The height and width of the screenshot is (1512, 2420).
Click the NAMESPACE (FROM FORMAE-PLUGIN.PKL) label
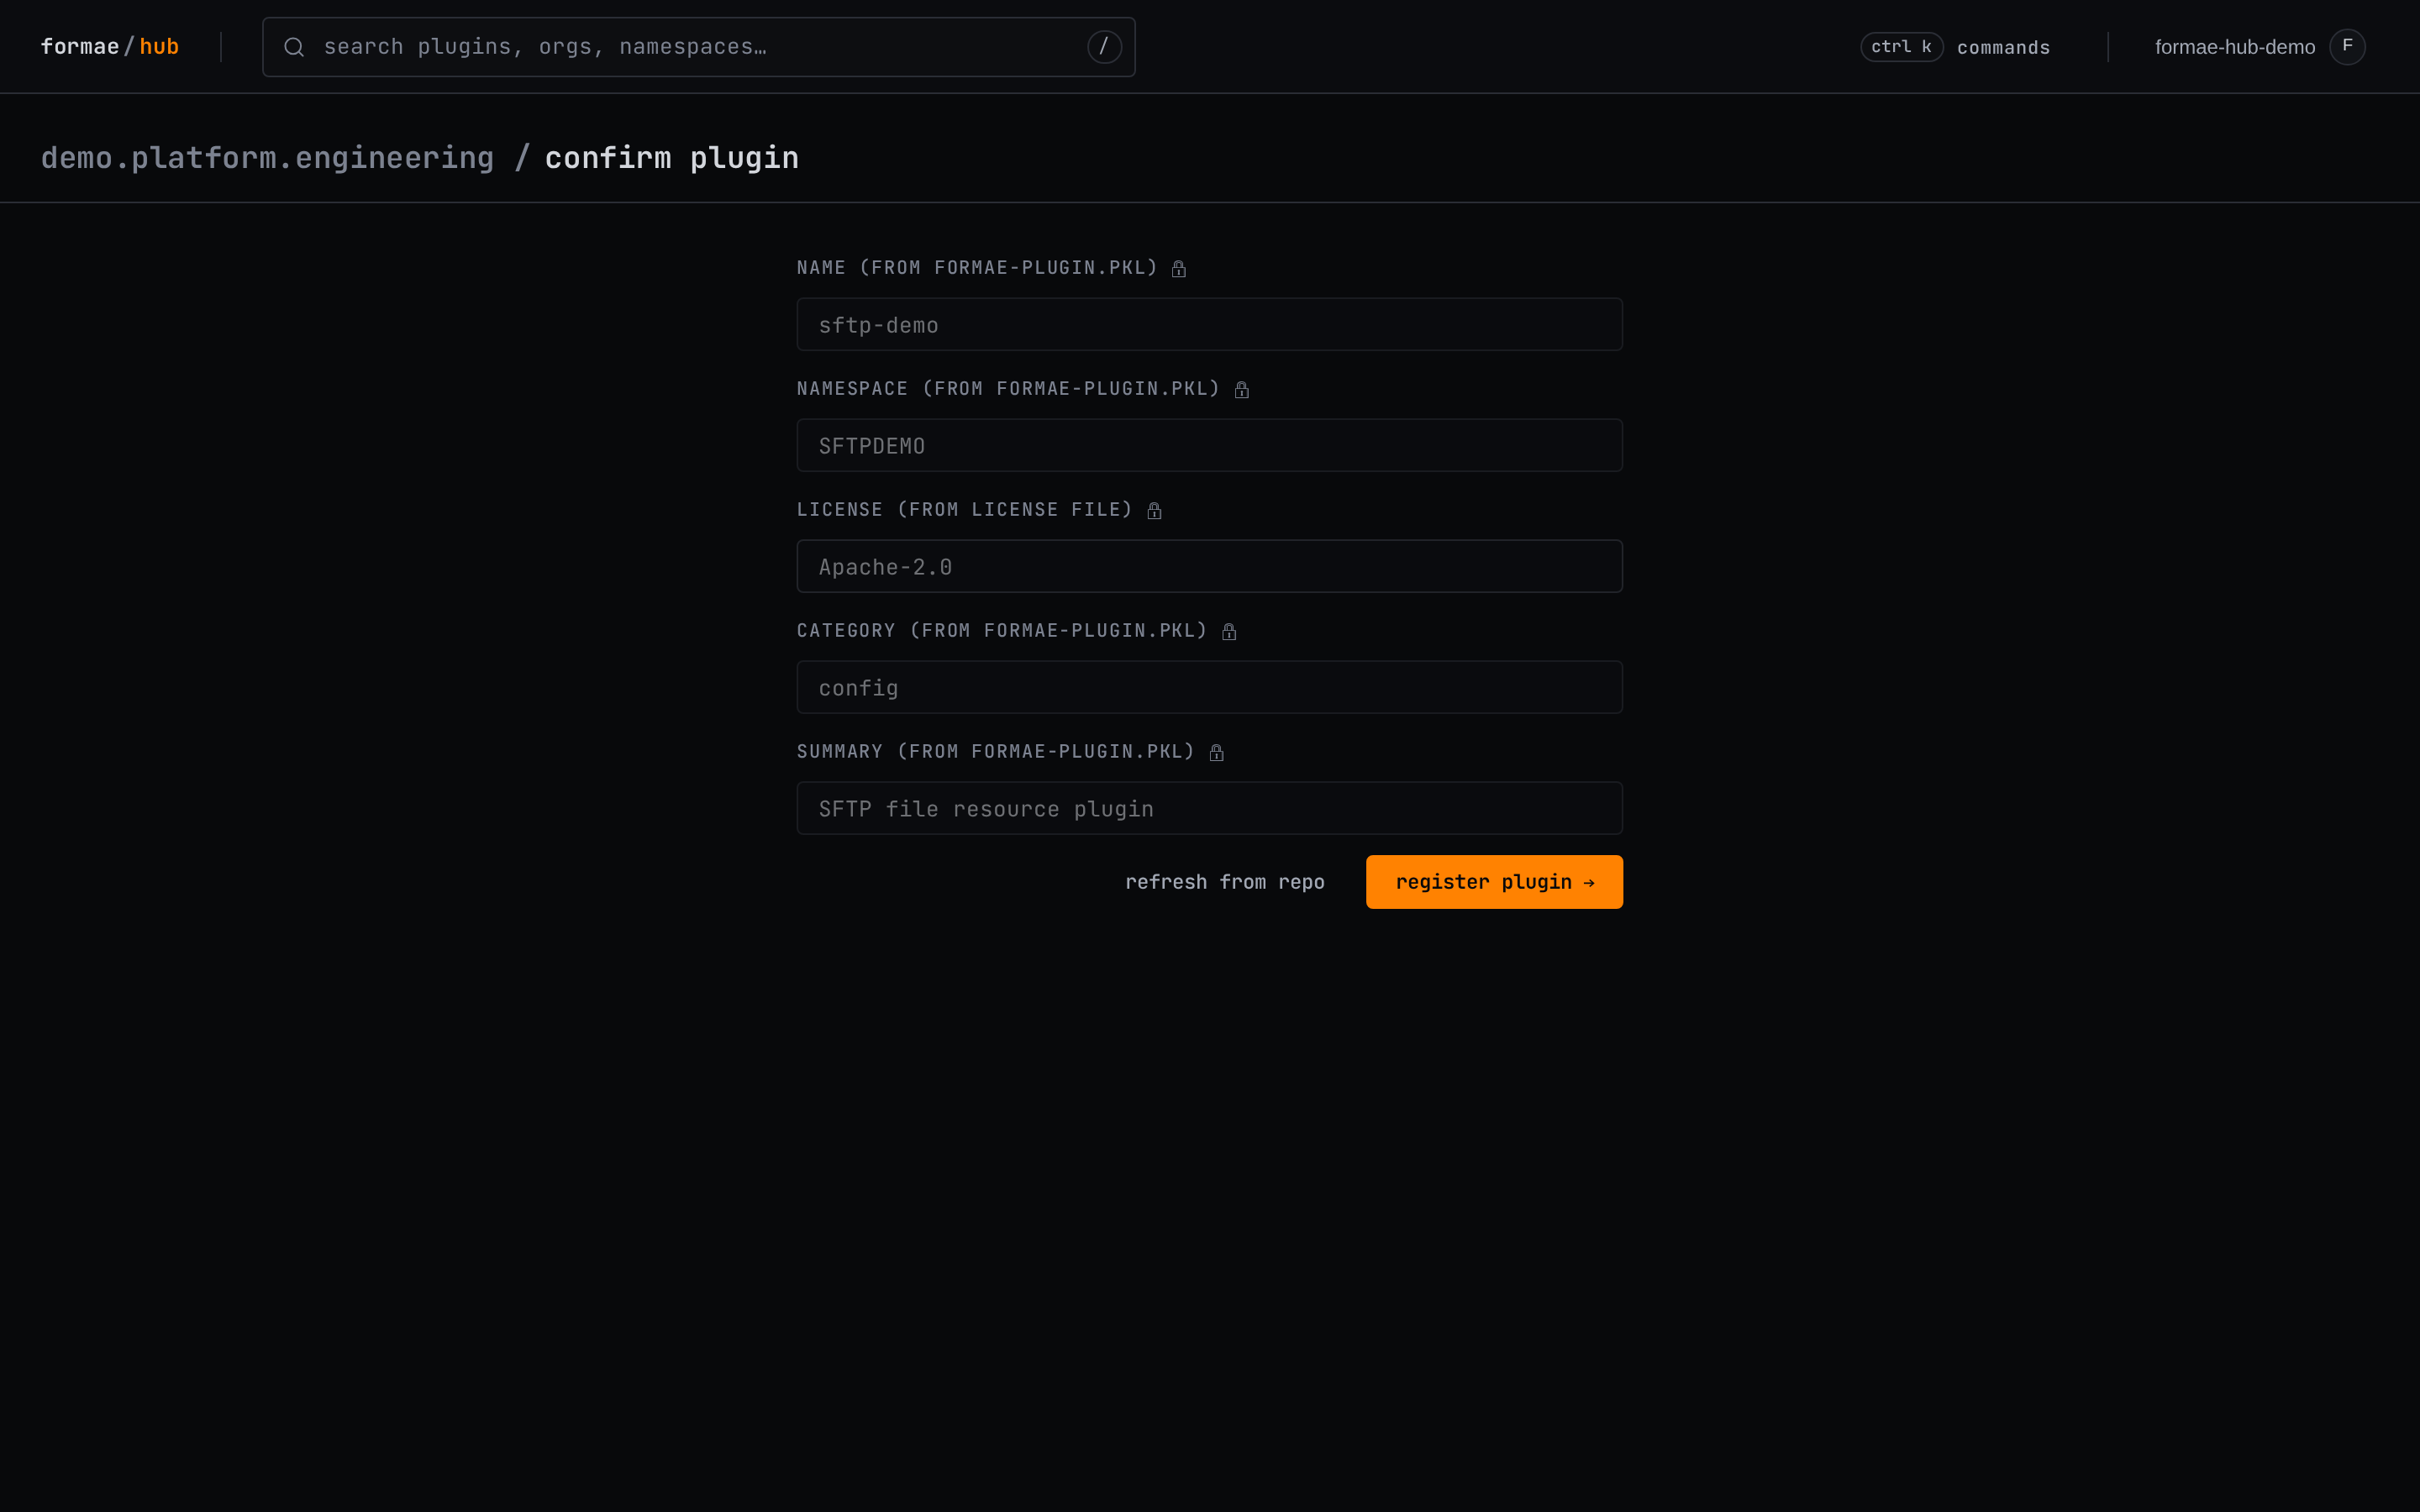point(1008,389)
